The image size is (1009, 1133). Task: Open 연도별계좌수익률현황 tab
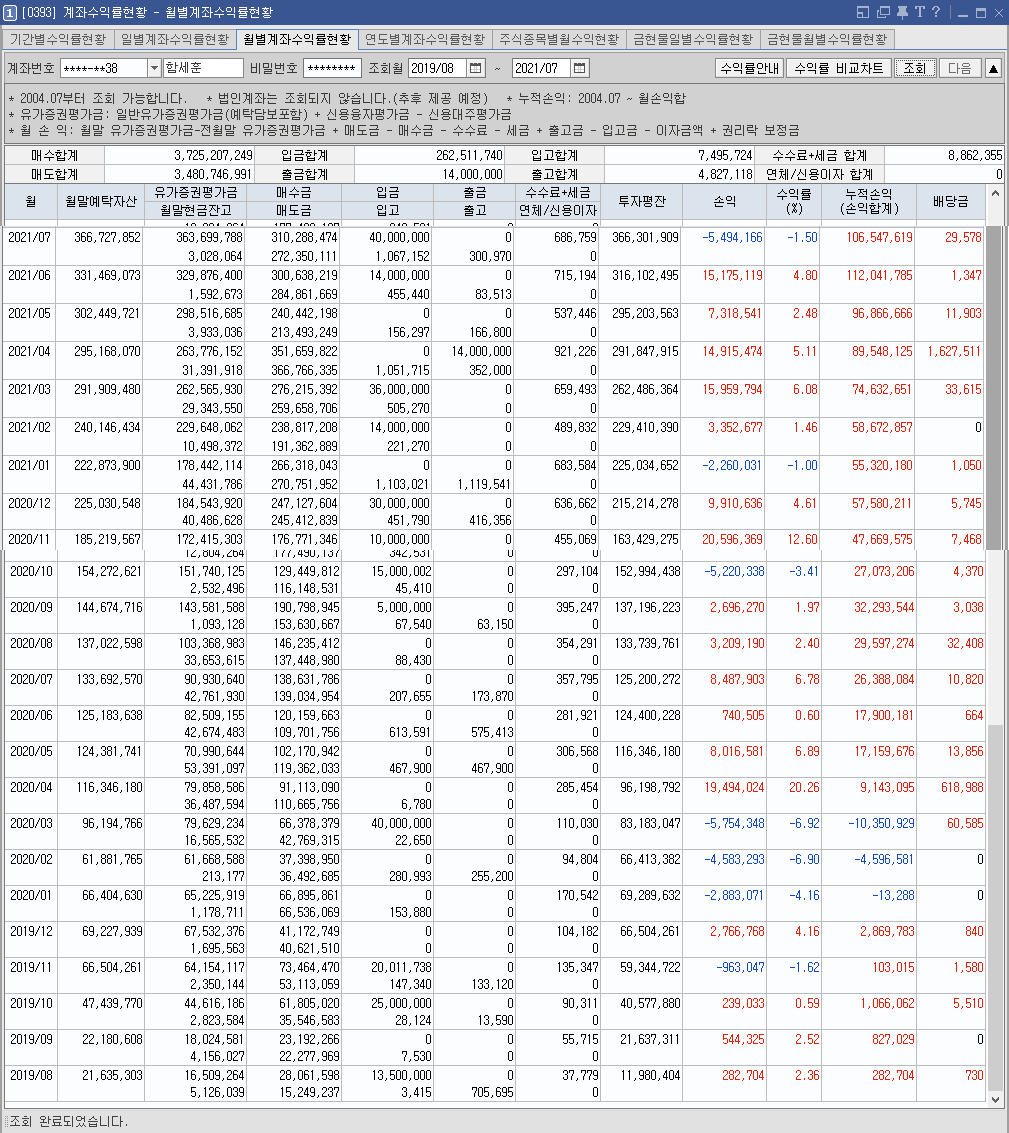(425, 39)
